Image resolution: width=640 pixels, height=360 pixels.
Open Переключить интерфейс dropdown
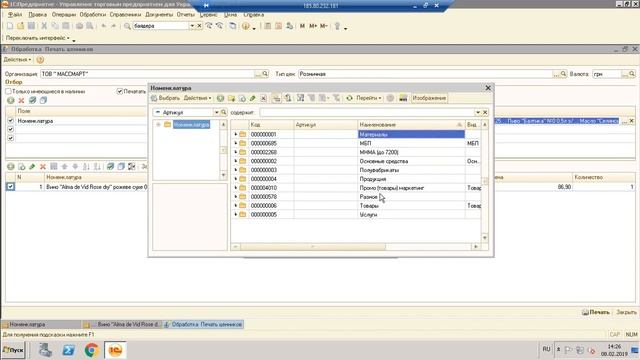(38, 38)
